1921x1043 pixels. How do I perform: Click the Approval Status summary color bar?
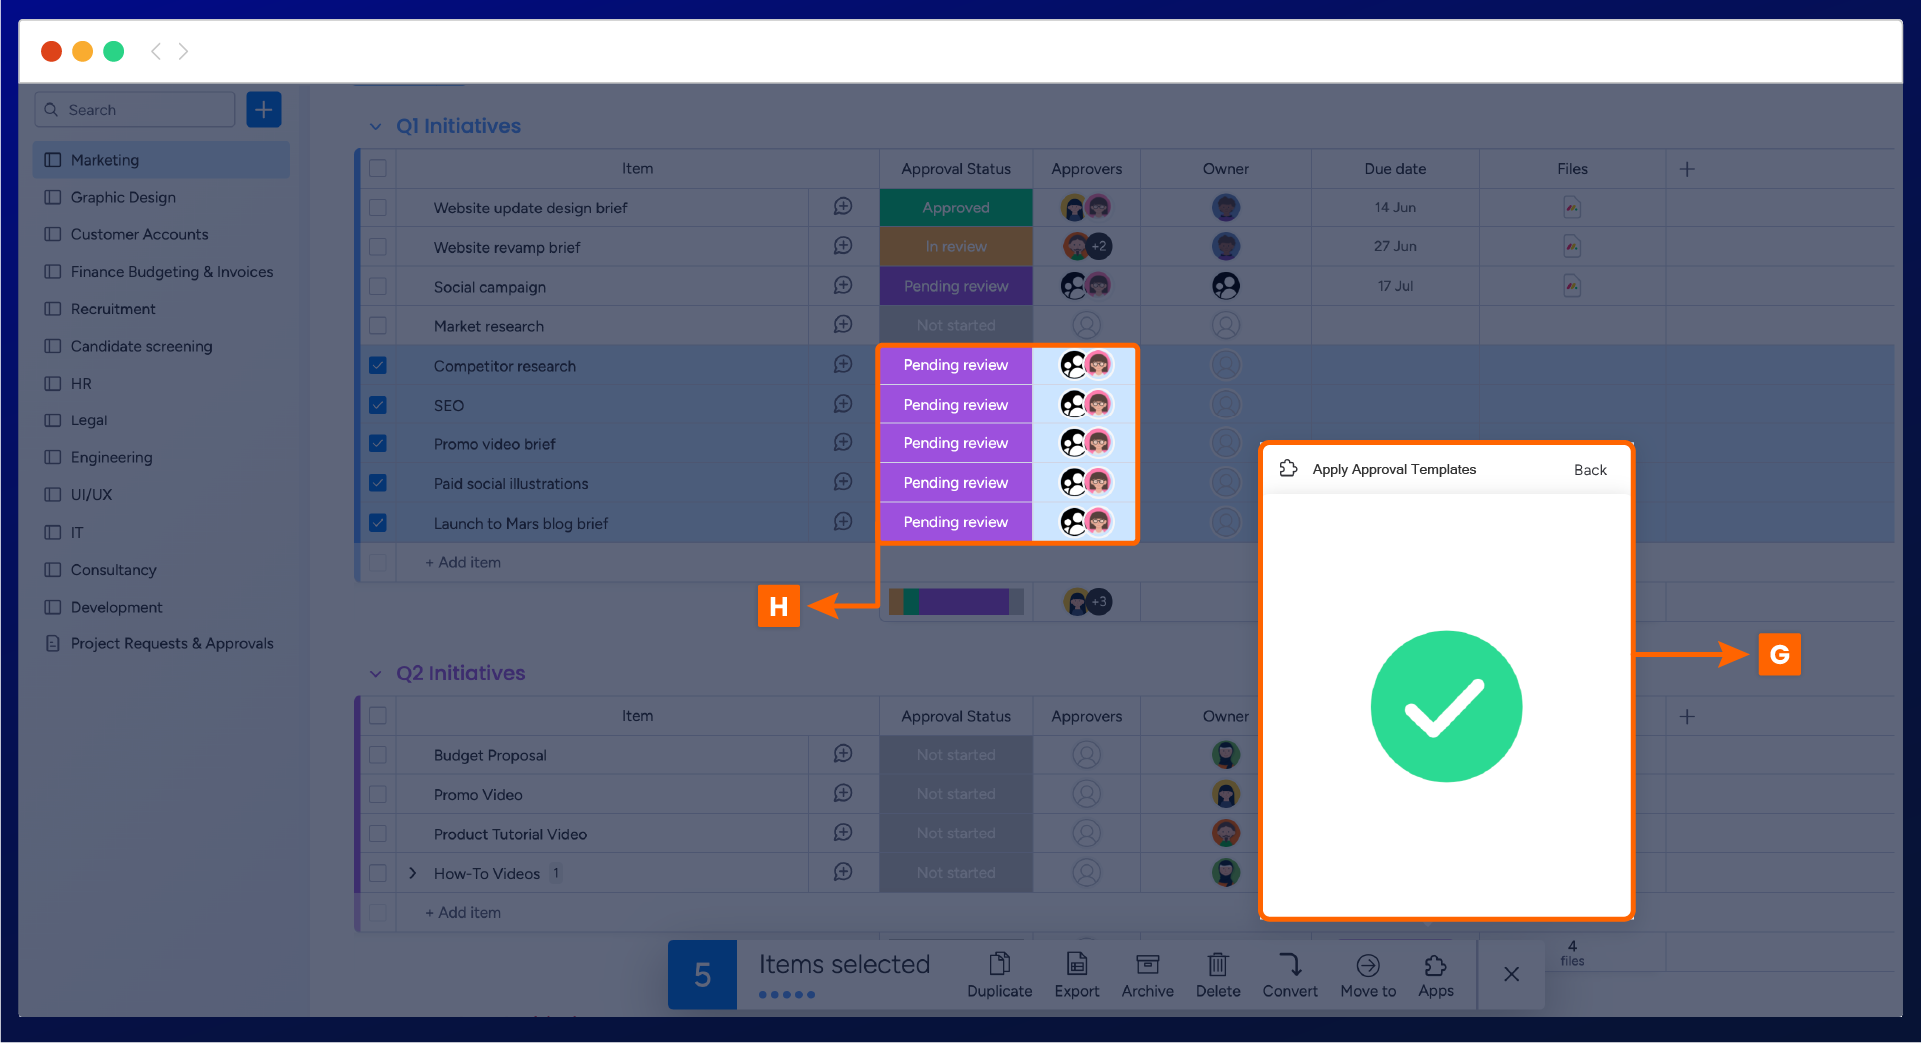[956, 602]
